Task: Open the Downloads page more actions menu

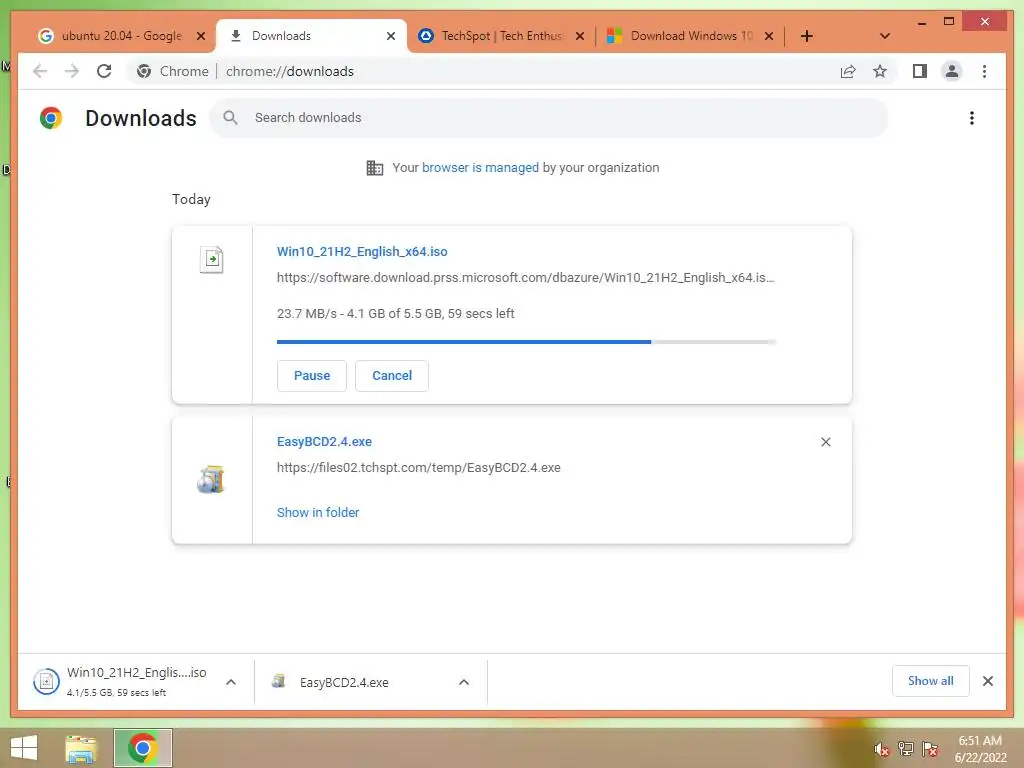Action: (x=972, y=118)
